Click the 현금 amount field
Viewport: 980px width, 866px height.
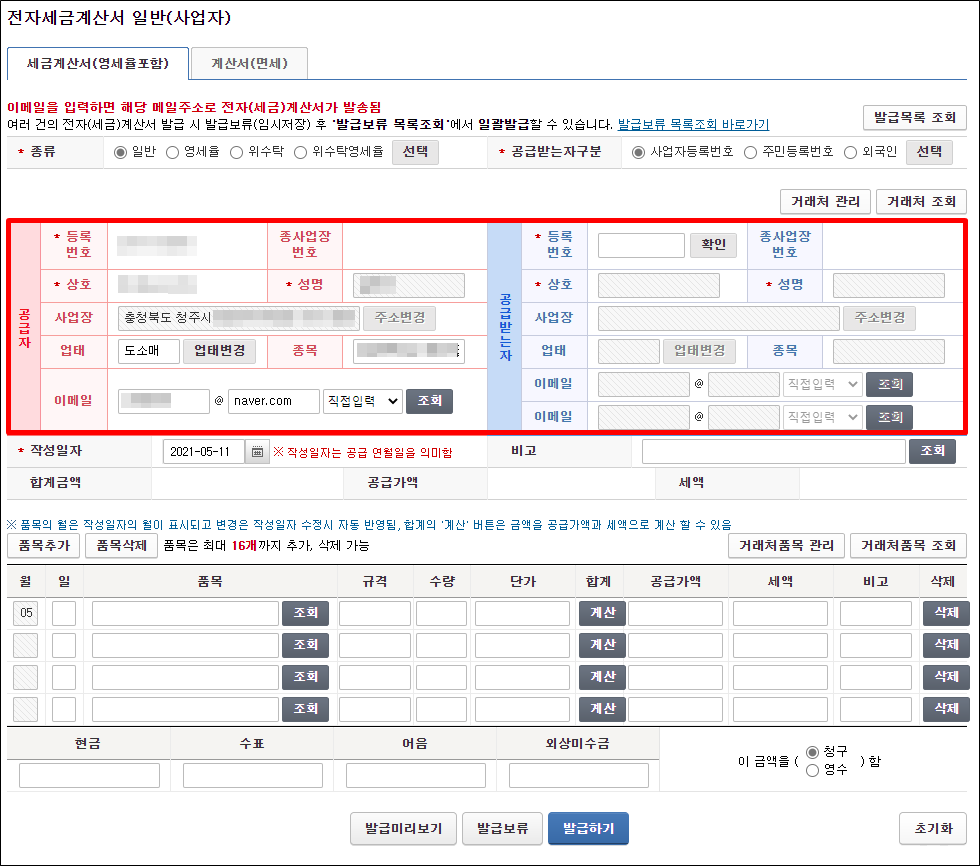tap(89, 775)
